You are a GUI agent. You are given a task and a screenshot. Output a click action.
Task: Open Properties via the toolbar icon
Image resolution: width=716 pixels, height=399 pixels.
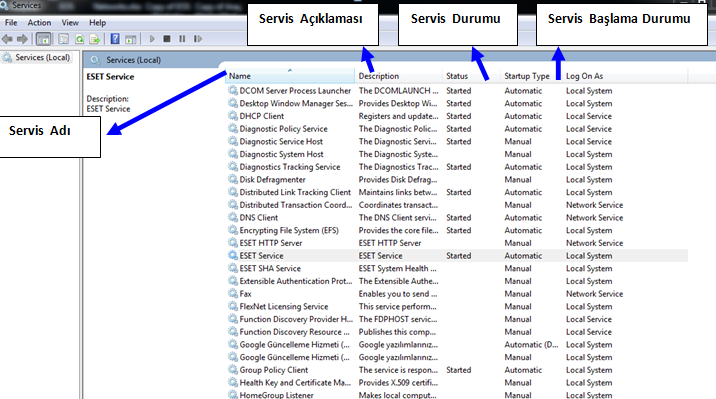click(63, 39)
